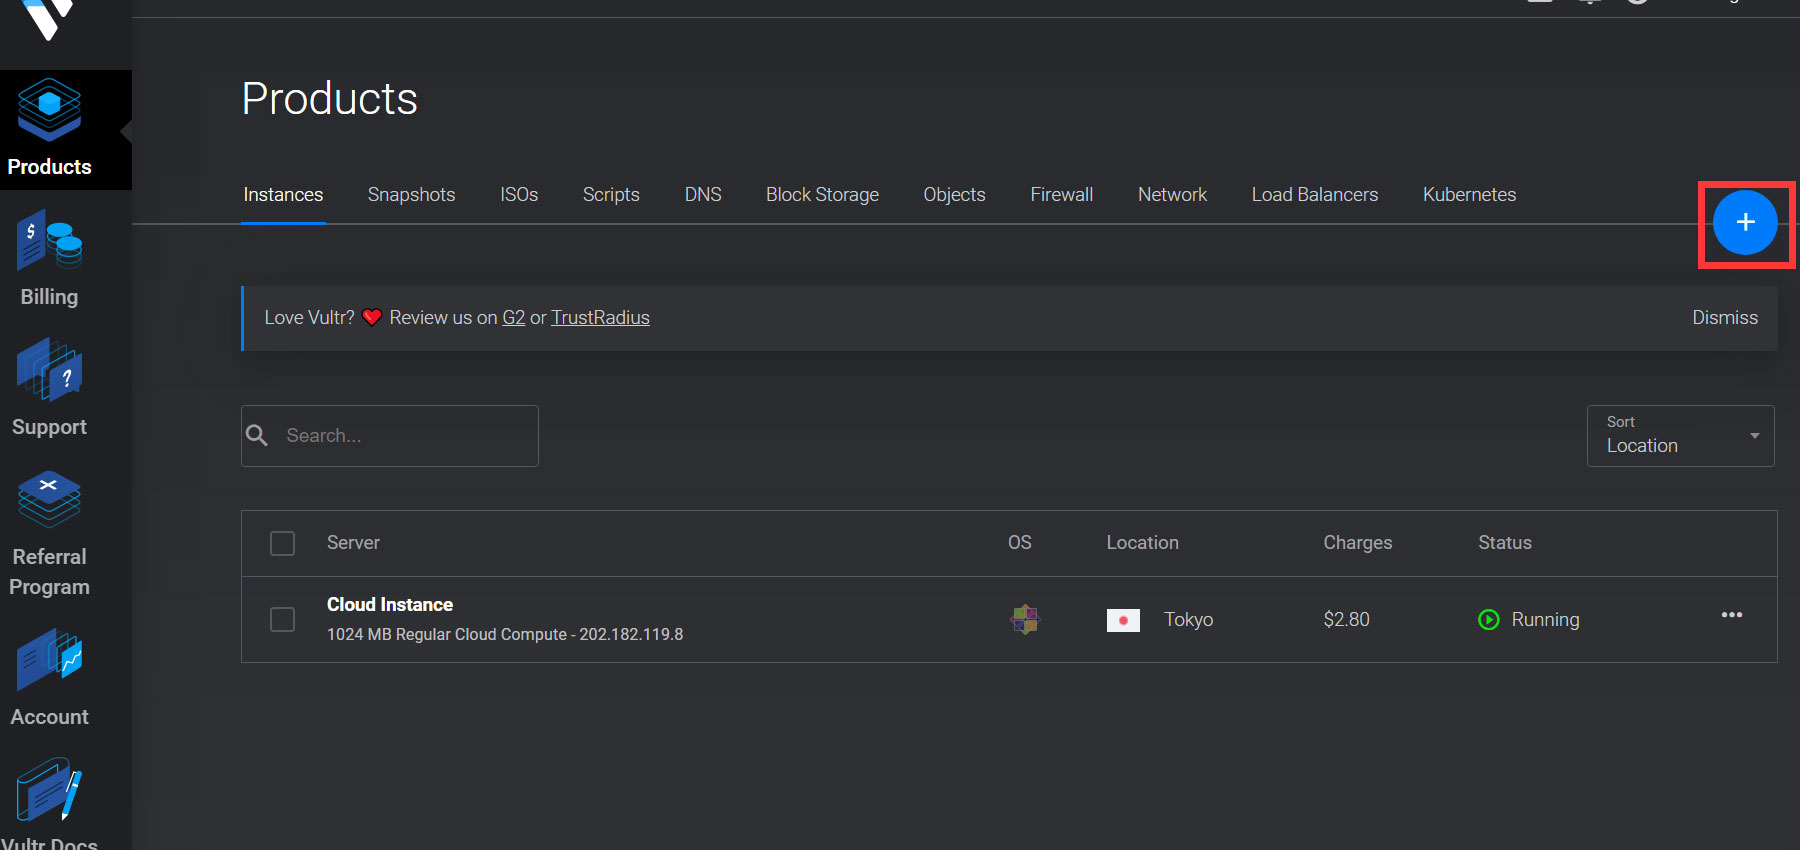Click the $2.80 charges value
The image size is (1800, 850).
pos(1346,619)
